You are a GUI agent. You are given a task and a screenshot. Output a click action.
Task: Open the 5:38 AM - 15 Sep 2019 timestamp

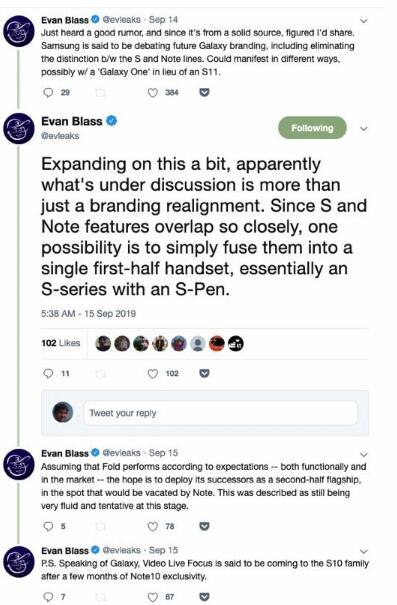tap(88, 313)
